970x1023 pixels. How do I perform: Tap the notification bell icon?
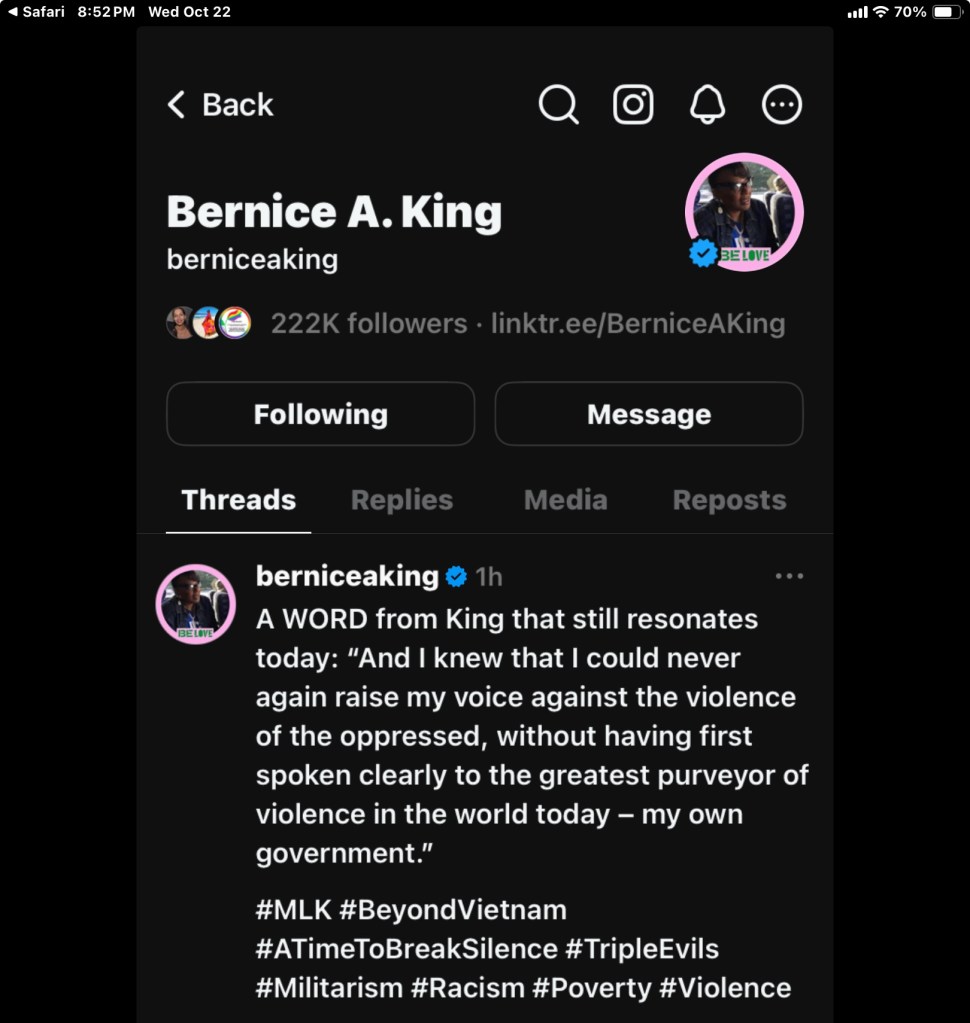click(x=708, y=104)
